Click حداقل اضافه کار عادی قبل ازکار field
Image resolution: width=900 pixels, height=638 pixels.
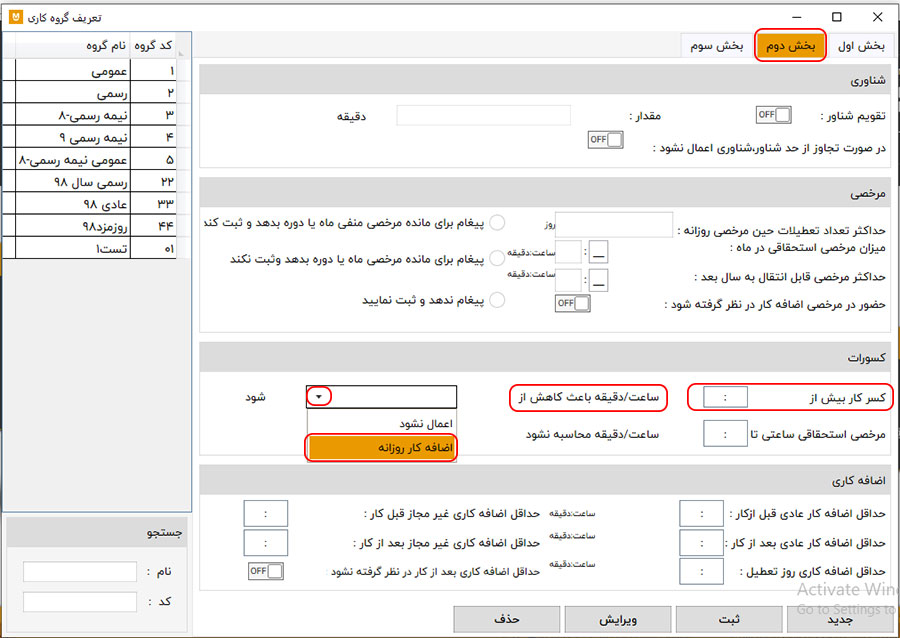(701, 513)
